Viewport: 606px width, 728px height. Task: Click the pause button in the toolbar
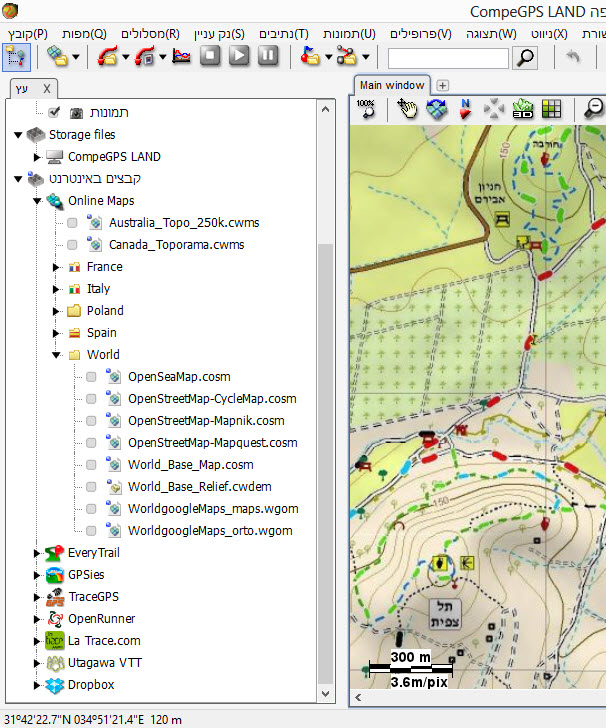(x=268, y=56)
